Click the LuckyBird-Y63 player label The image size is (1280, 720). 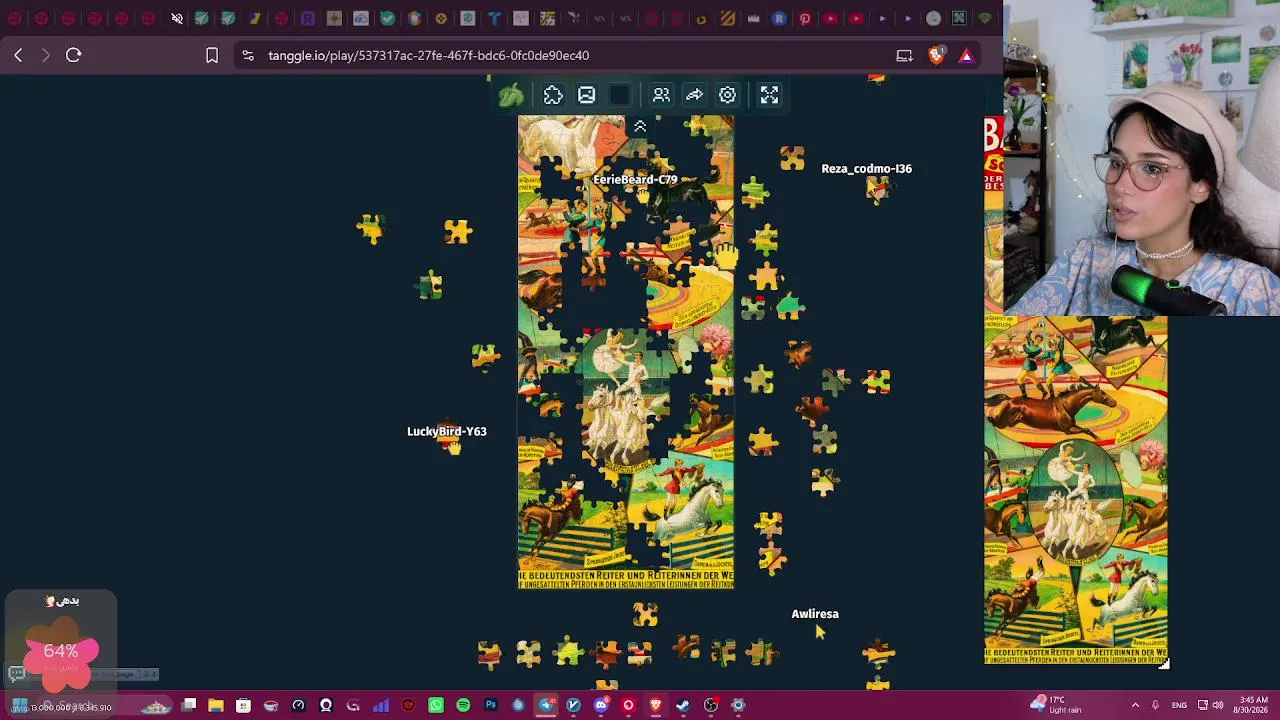pos(447,432)
